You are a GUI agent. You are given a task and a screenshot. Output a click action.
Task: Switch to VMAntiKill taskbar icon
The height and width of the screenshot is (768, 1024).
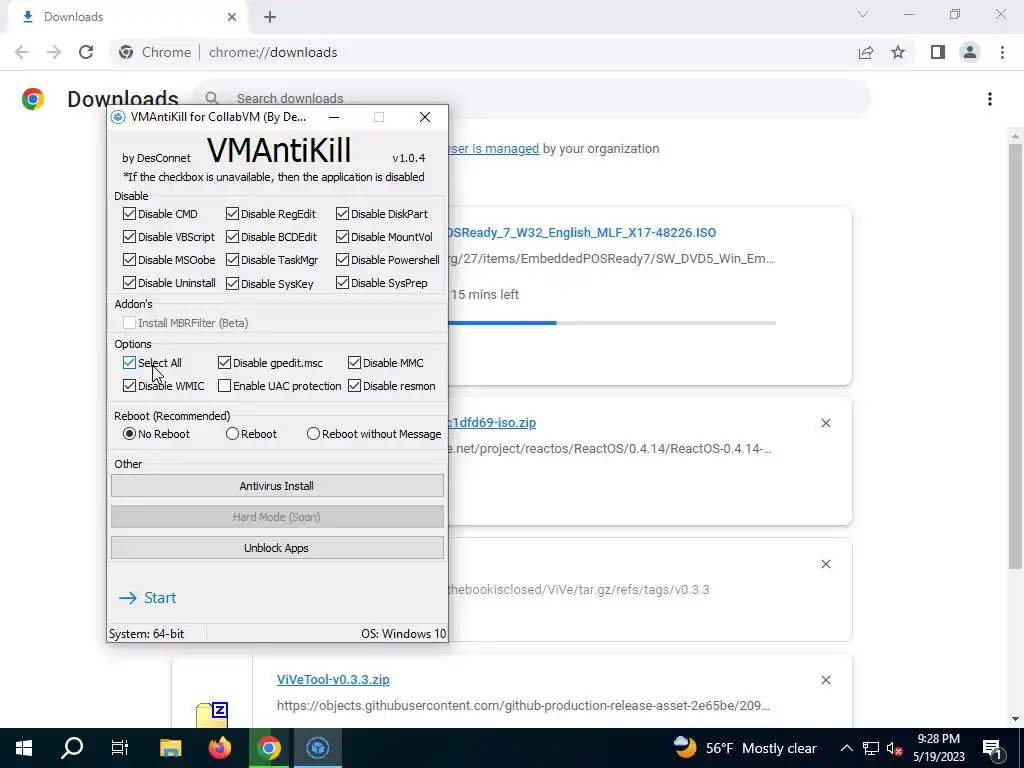[x=317, y=748]
